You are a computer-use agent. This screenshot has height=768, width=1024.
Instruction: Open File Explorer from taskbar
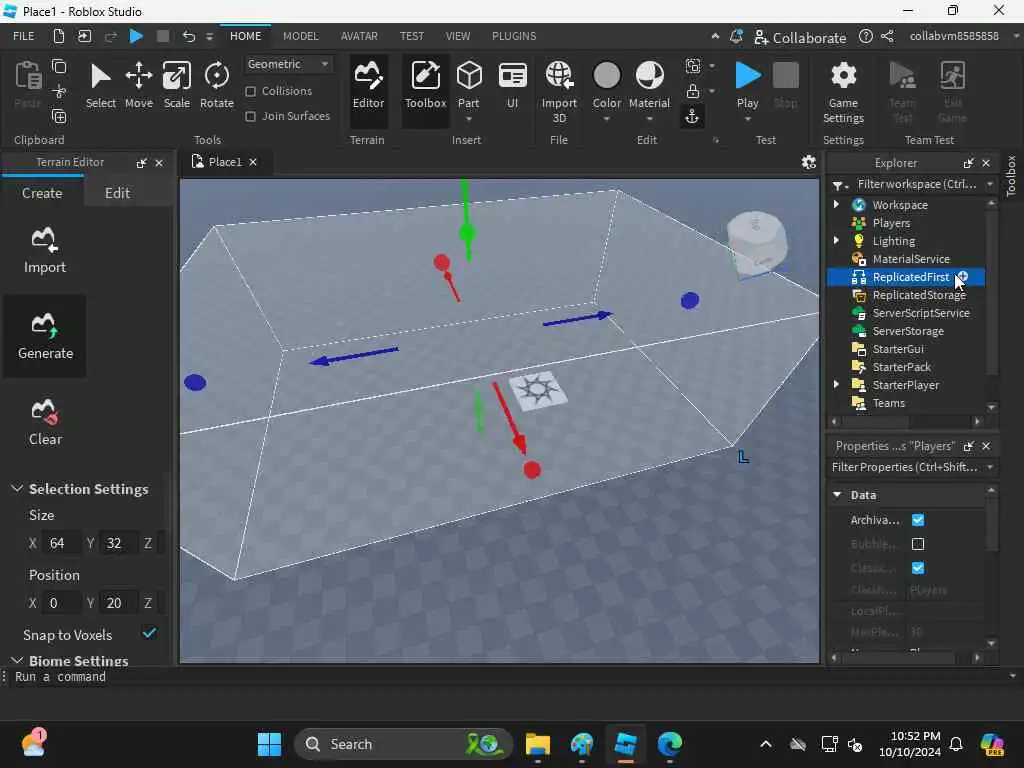(x=537, y=744)
